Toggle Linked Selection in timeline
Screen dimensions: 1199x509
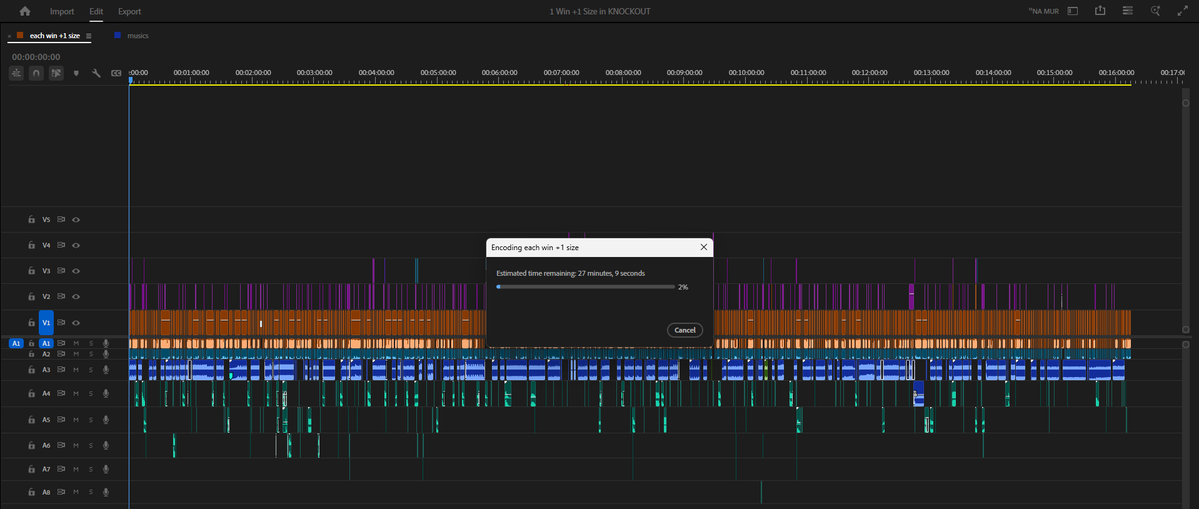tap(56, 73)
